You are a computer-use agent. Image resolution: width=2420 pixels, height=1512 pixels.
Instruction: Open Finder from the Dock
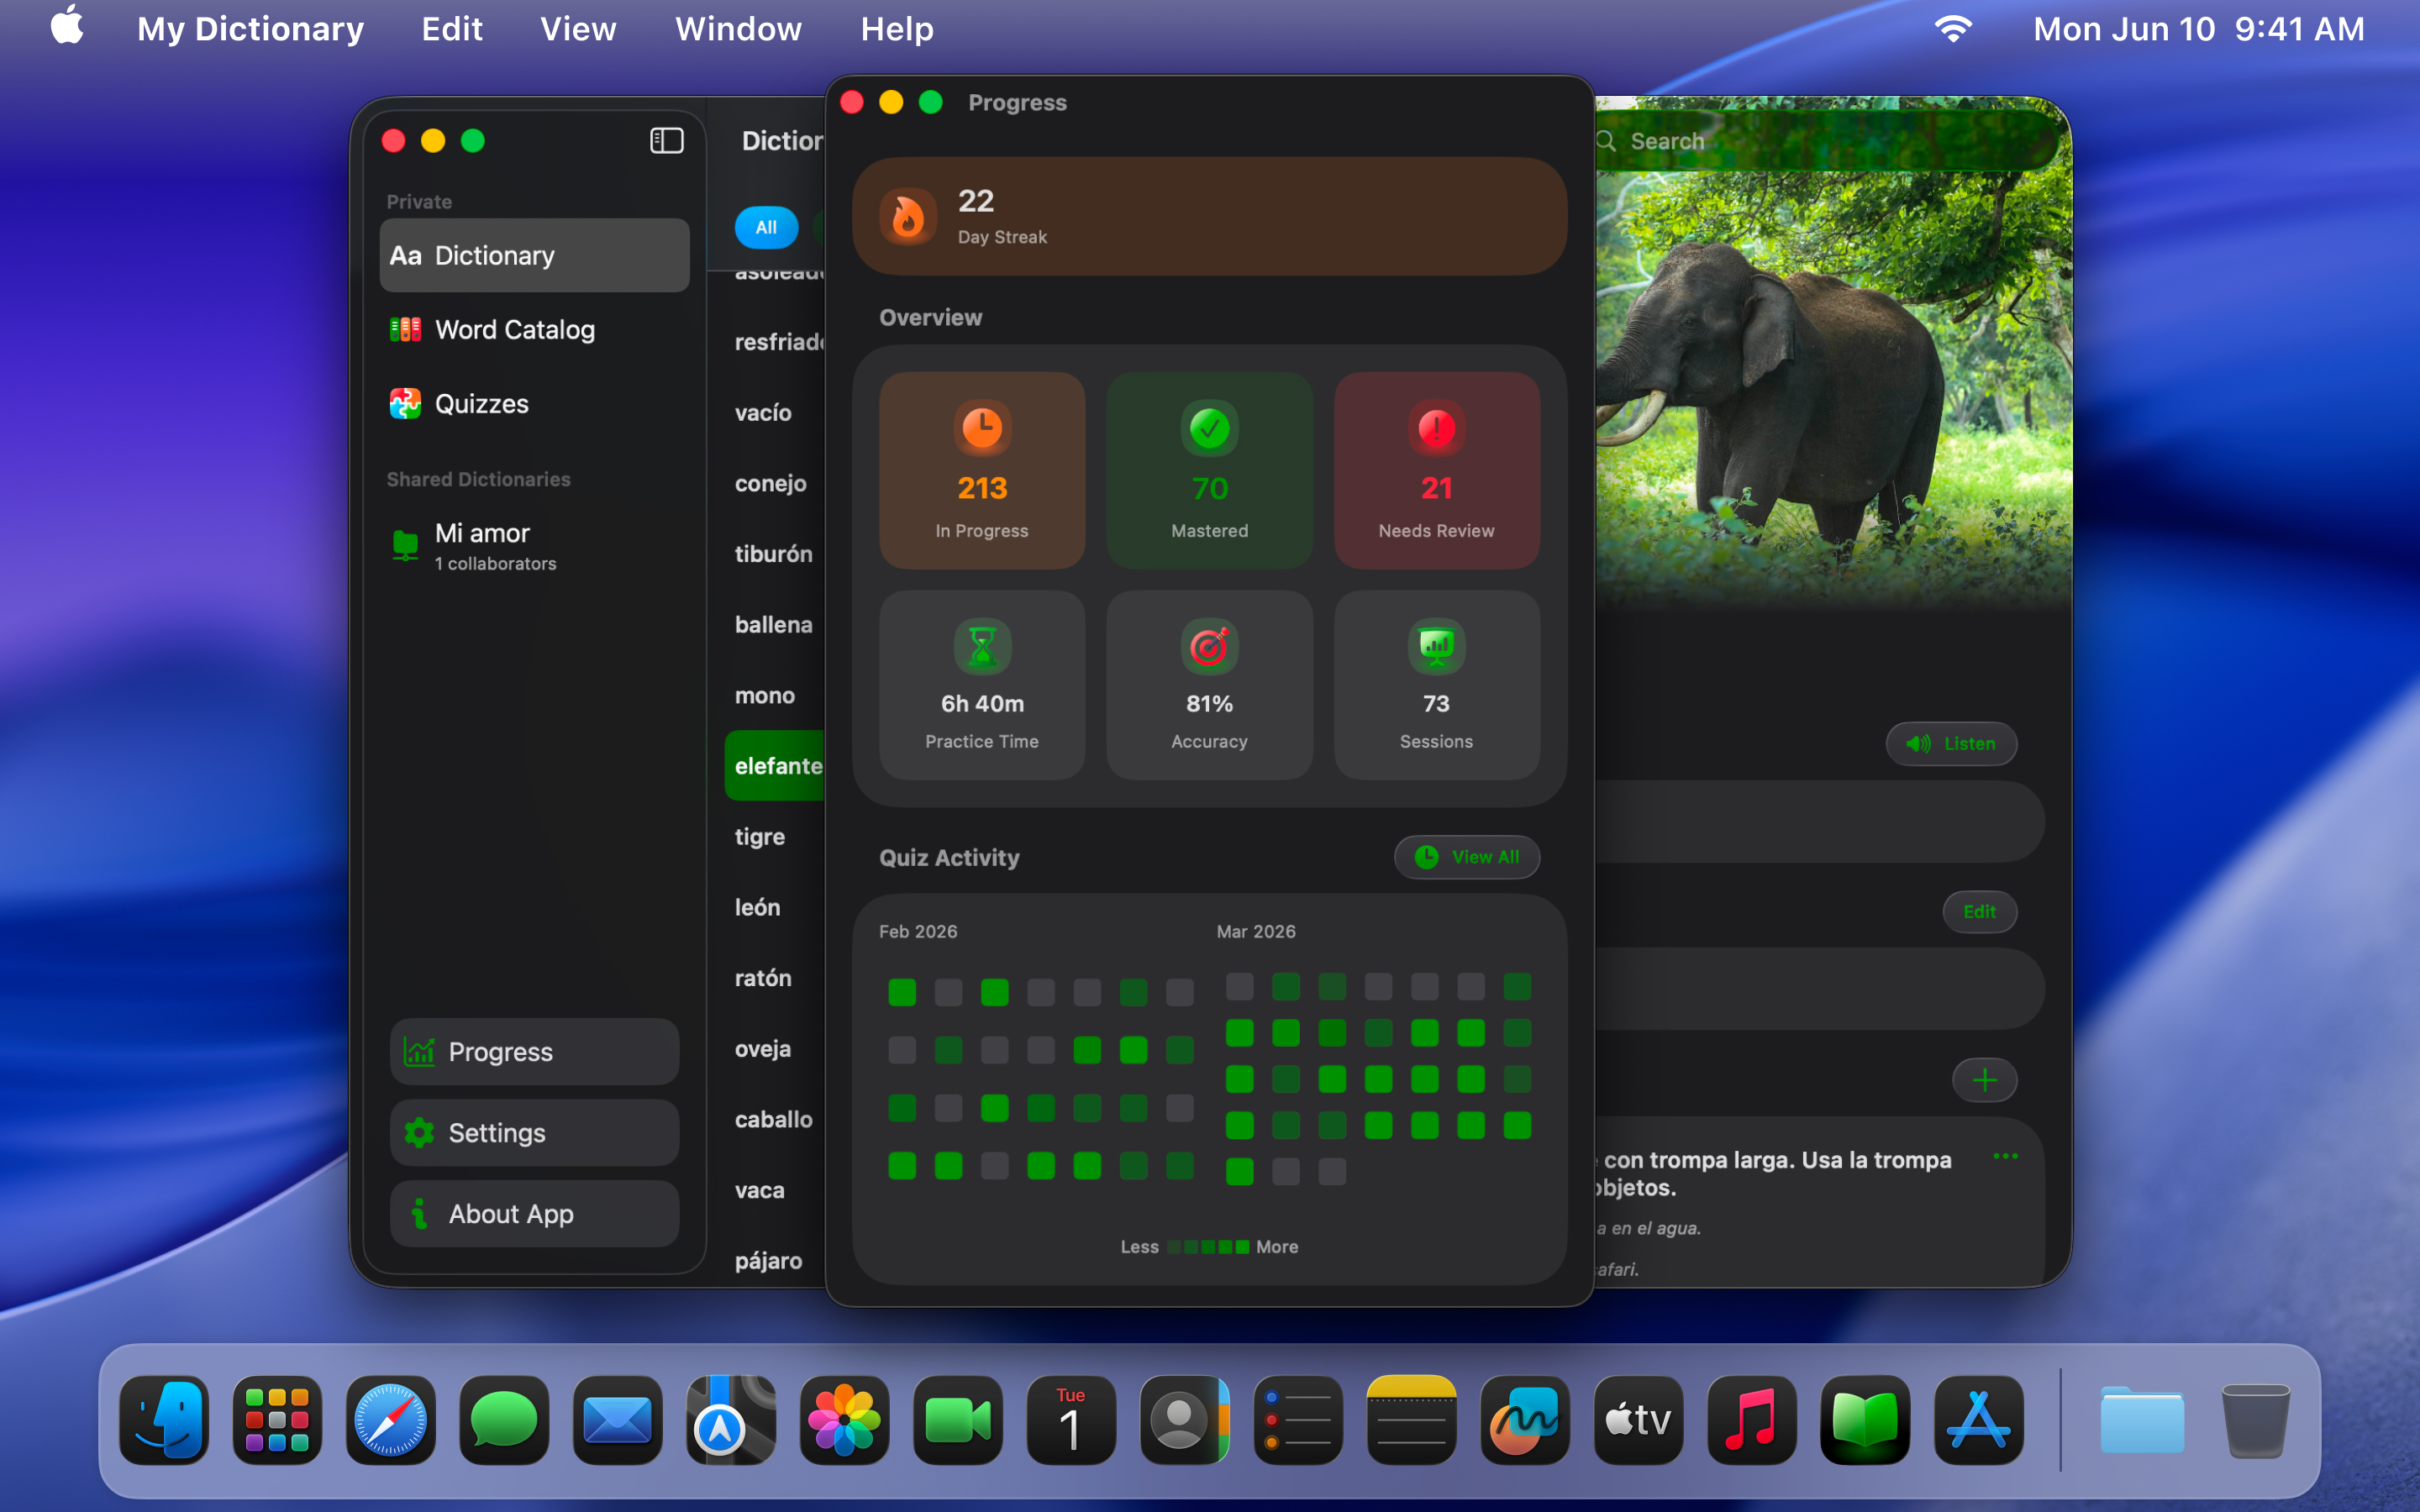tap(164, 1420)
